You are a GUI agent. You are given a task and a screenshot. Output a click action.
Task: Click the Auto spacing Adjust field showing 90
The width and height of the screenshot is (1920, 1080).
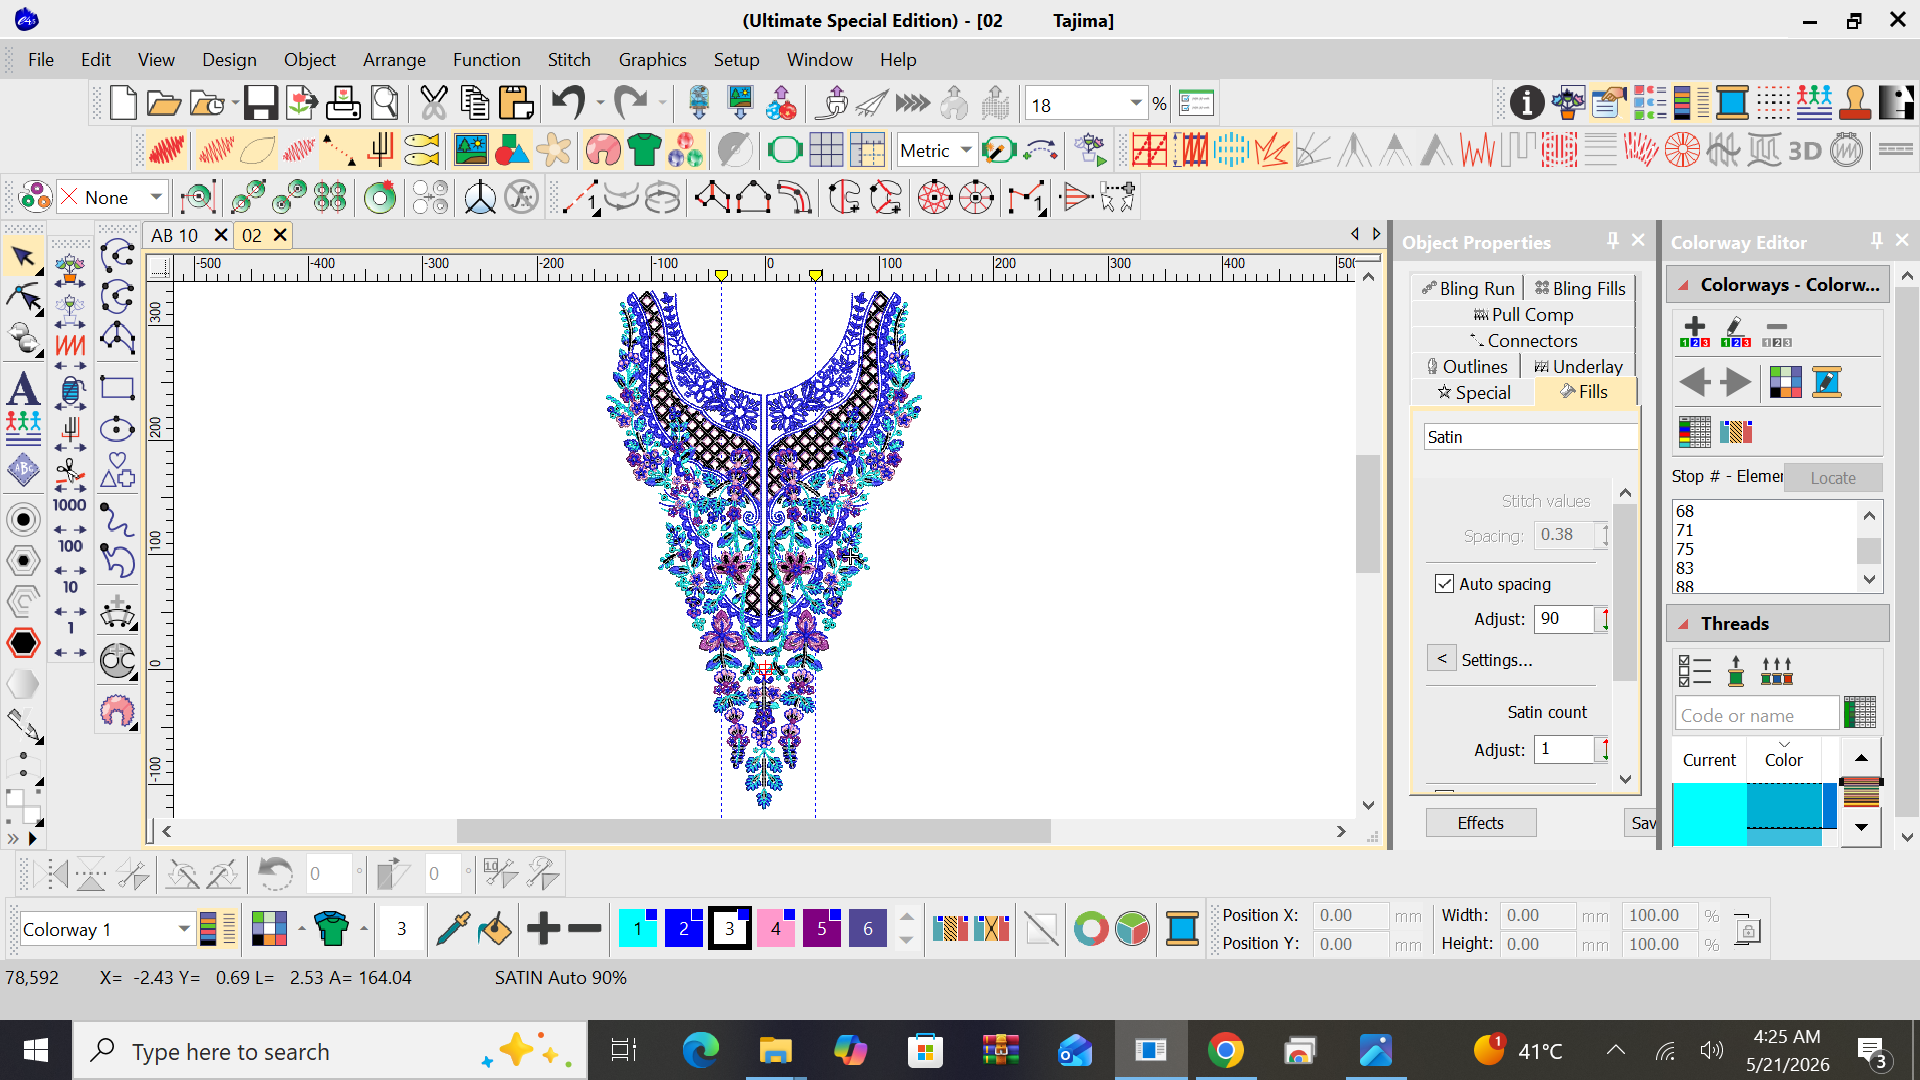tap(1564, 619)
